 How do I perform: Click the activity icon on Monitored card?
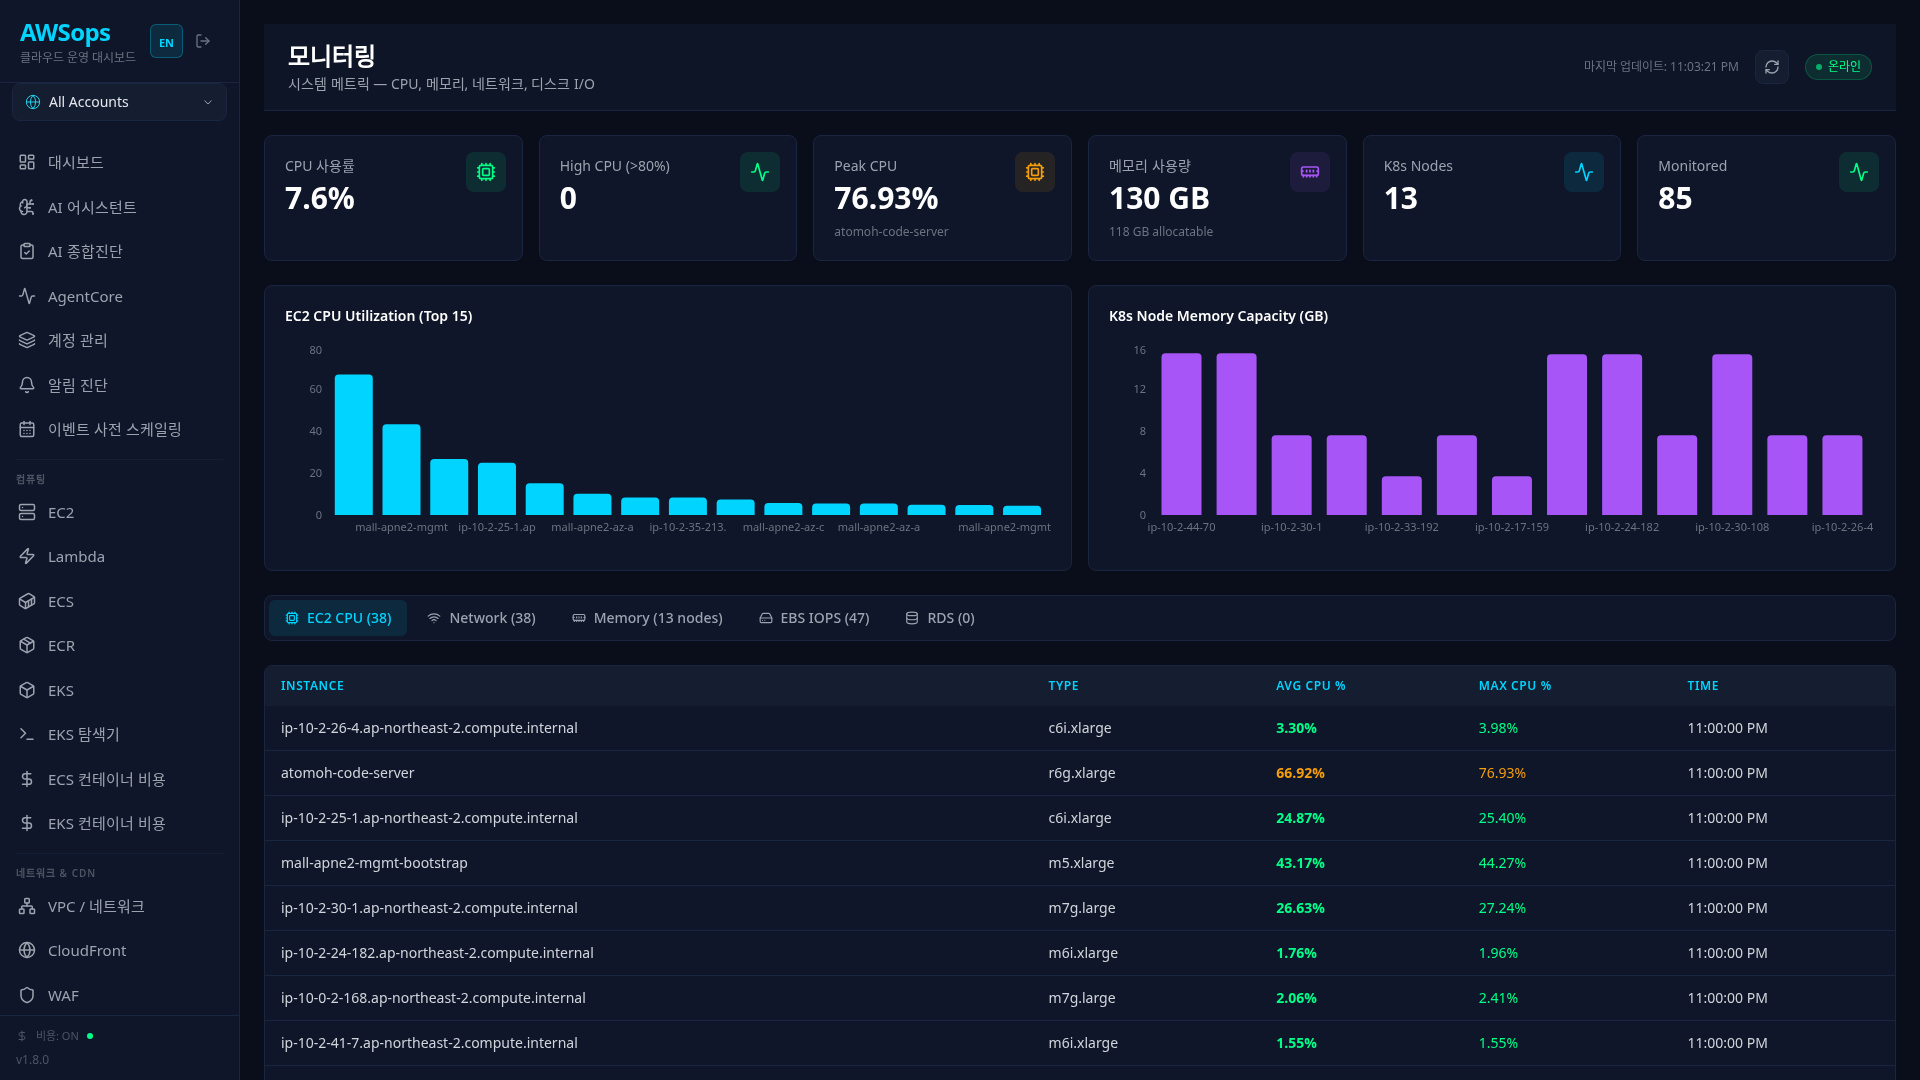point(1858,172)
